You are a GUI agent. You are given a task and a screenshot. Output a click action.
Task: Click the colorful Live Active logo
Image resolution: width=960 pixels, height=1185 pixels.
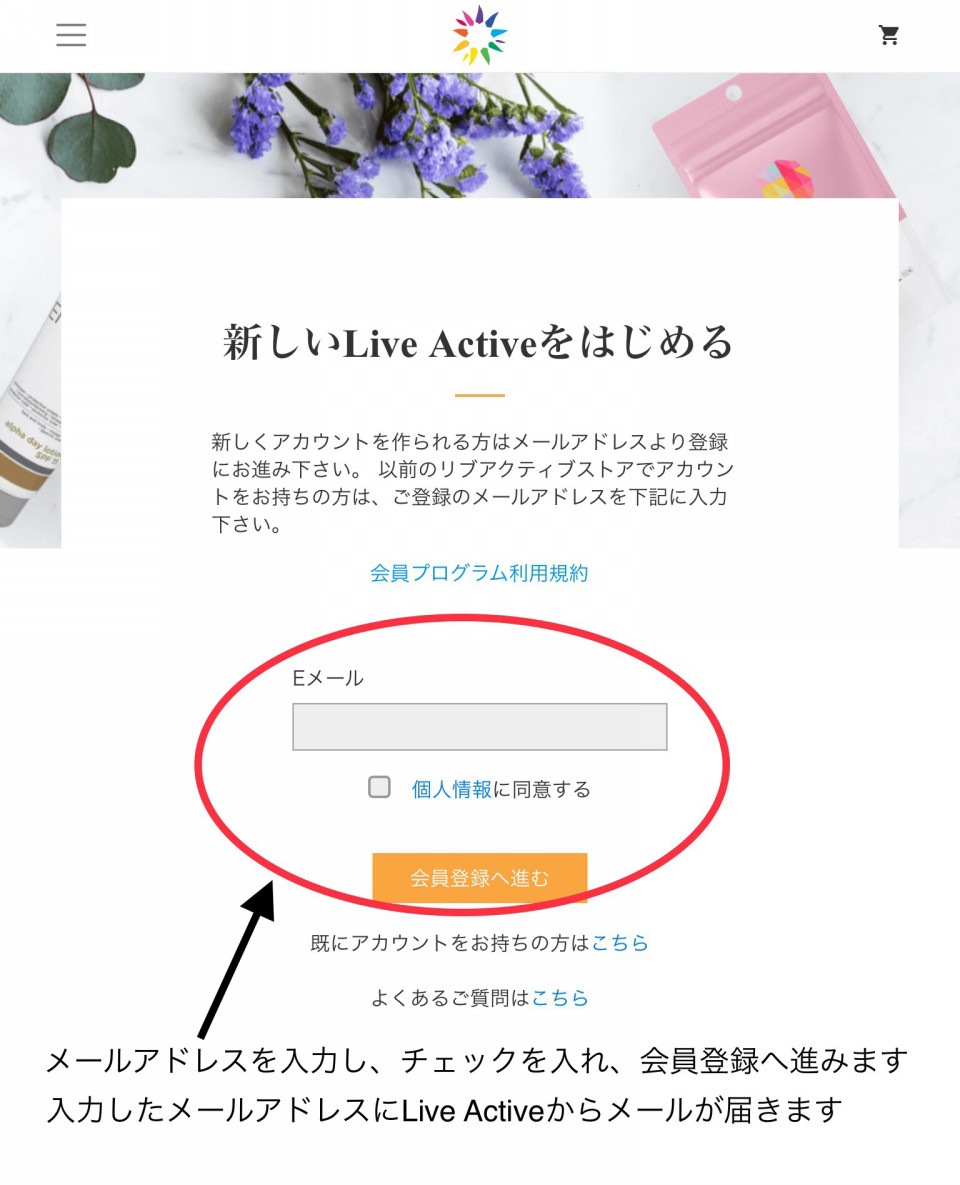[x=479, y=35]
